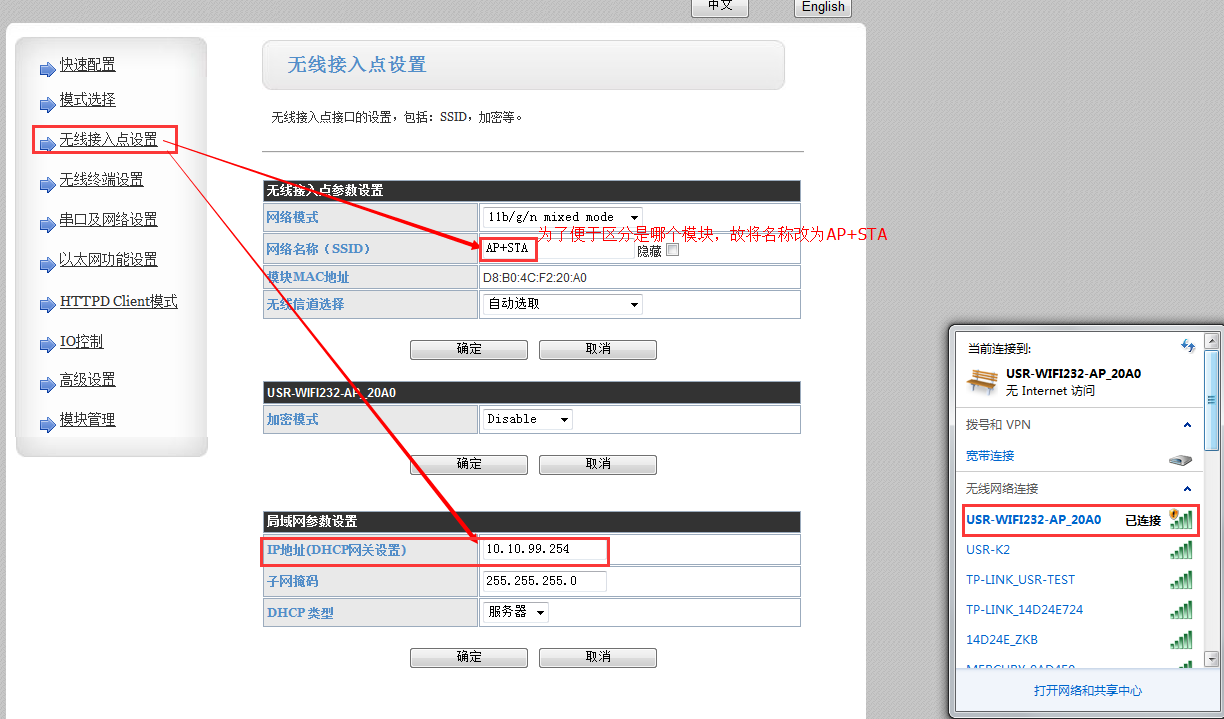
Task: Click the refresh networks icon in network panel
Action: 1187,346
